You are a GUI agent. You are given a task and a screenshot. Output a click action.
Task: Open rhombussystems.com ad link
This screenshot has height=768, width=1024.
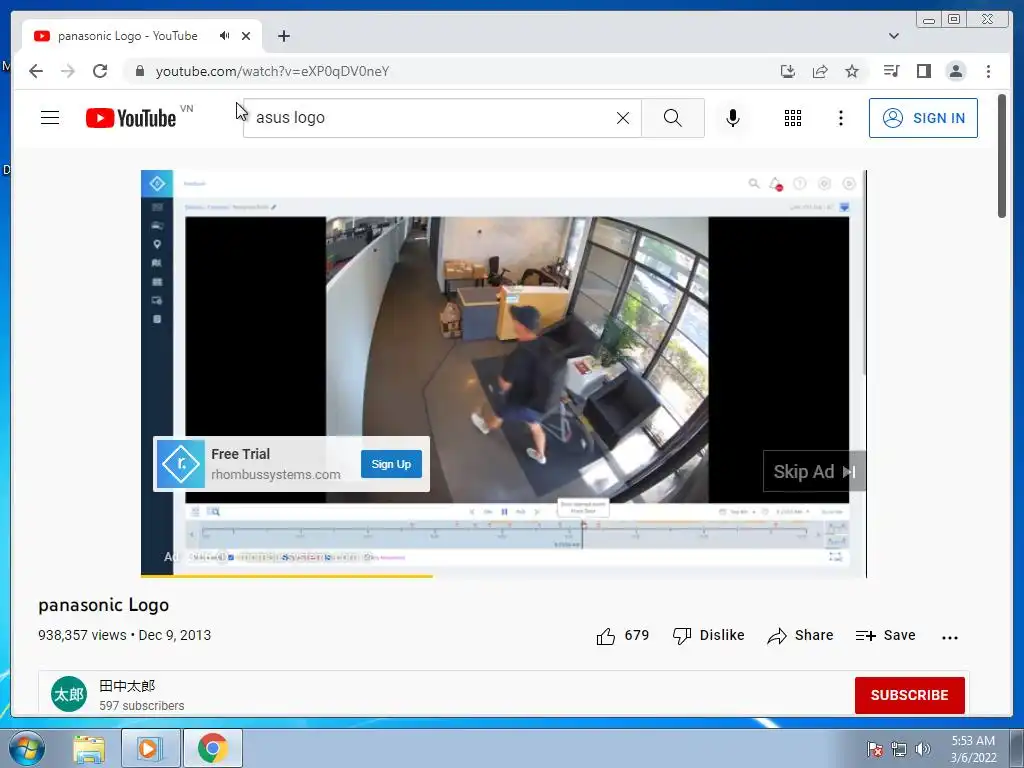(276, 475)
